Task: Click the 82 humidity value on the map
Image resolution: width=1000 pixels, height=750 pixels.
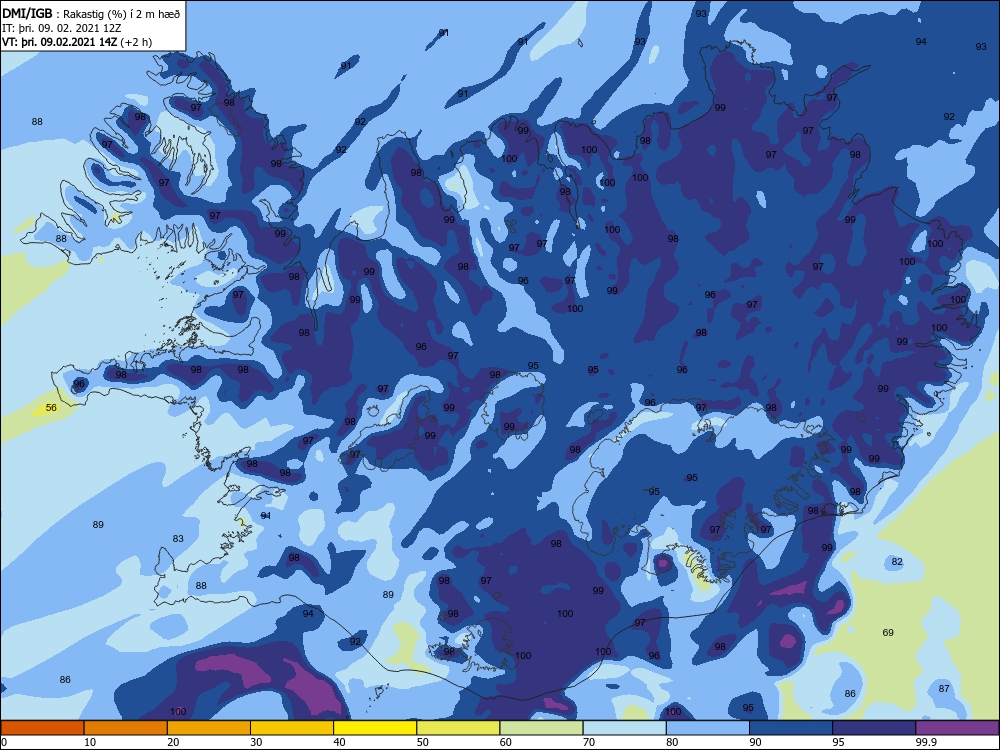Action: [x=897, y=562]
